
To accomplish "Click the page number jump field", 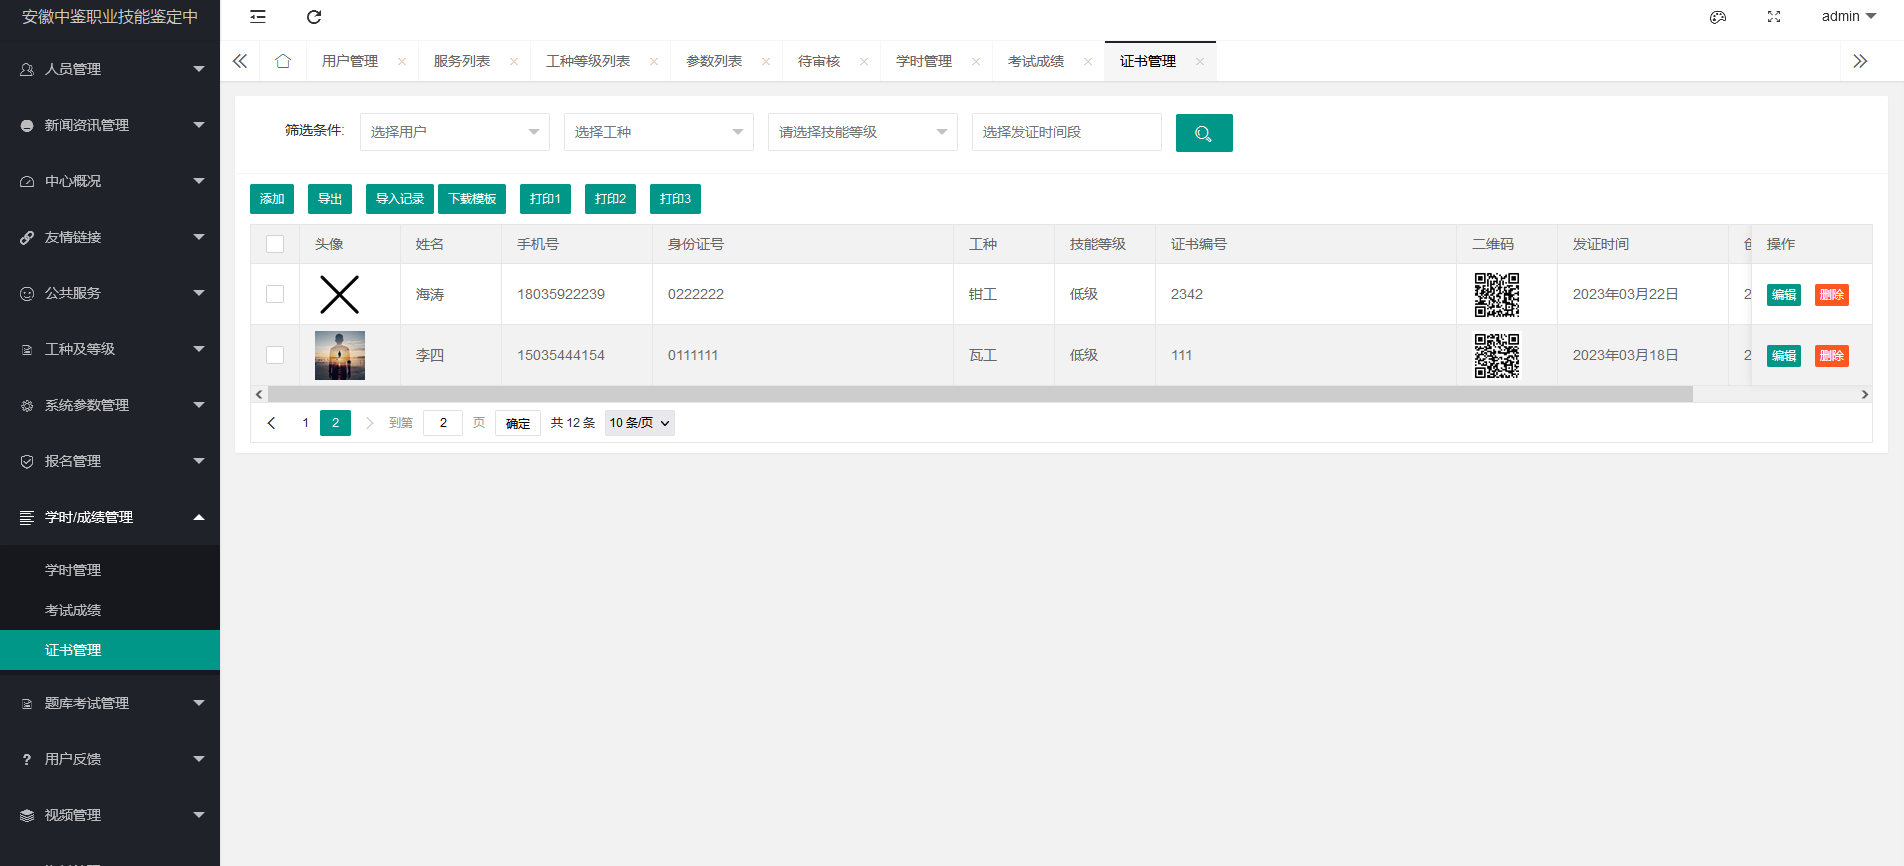I will pos(443,423).
